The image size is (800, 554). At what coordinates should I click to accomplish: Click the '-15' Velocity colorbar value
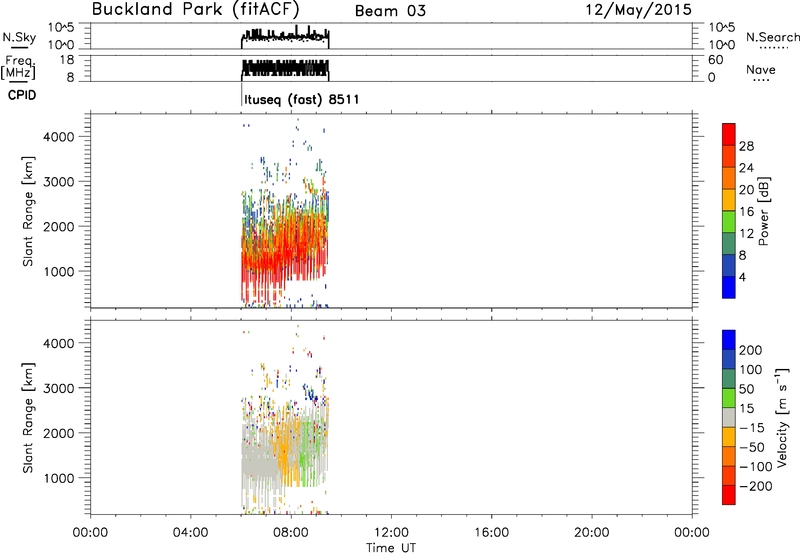point(752,428)
